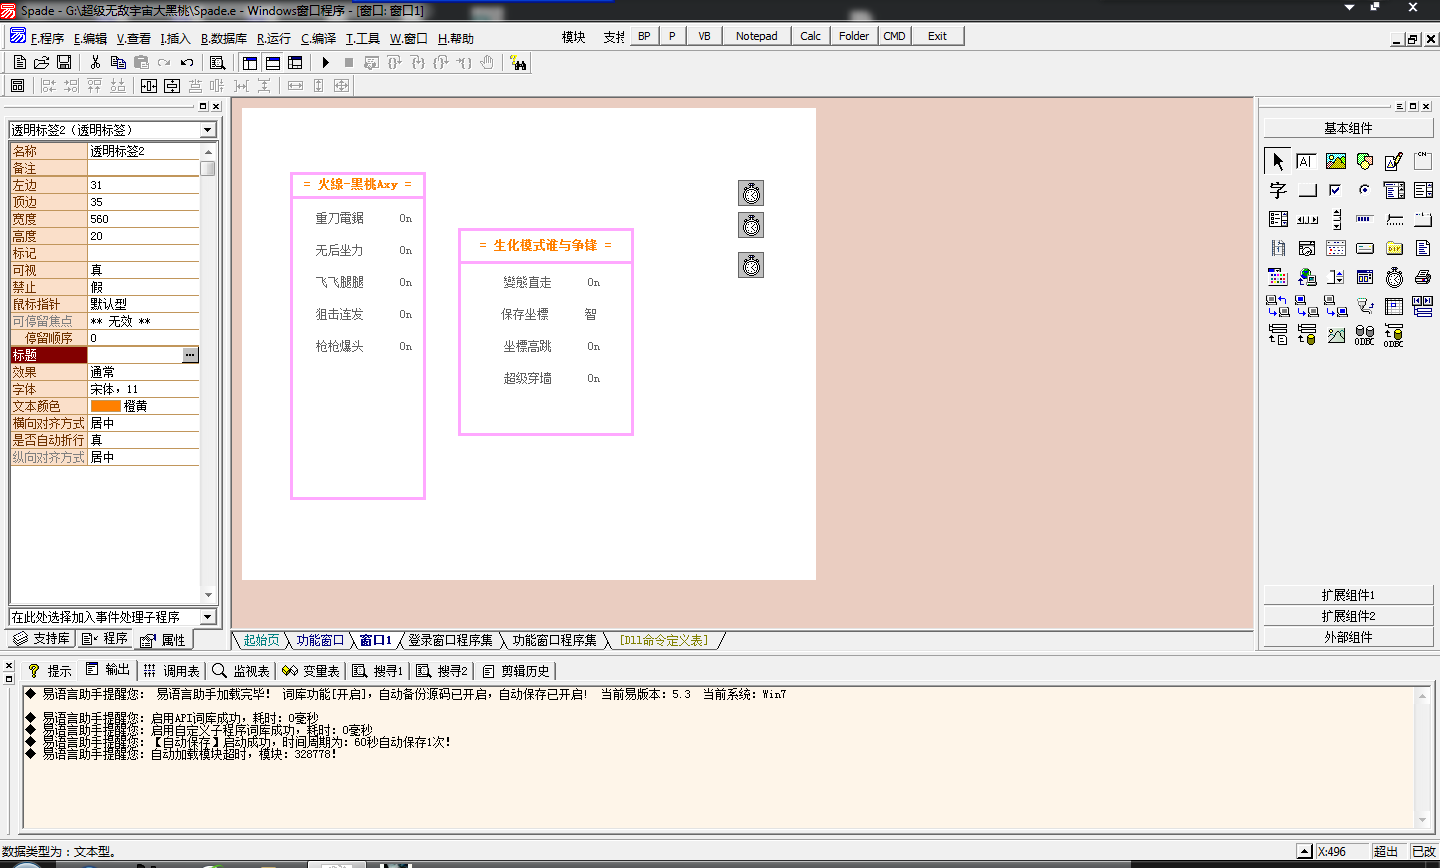Pick the progress bar component icon
Image resolution: width=1440 pixels, height=868 pixels.
[x=1365, y=219]
